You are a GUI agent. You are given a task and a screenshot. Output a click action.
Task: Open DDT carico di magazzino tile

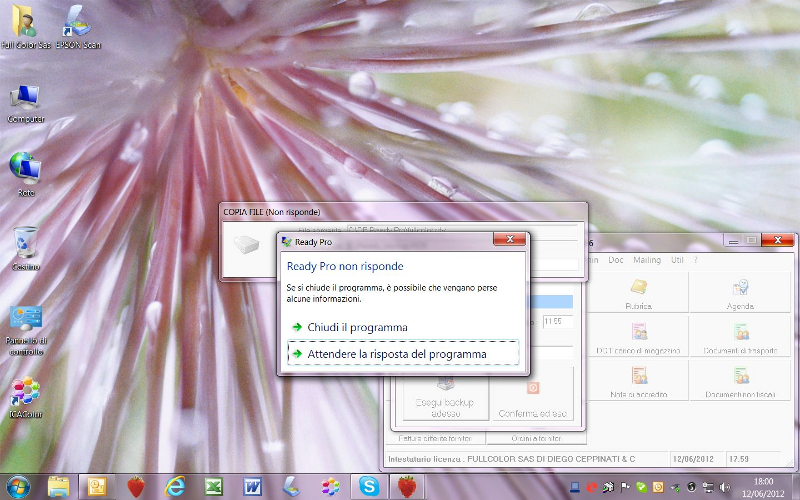[x=638, y=336]
